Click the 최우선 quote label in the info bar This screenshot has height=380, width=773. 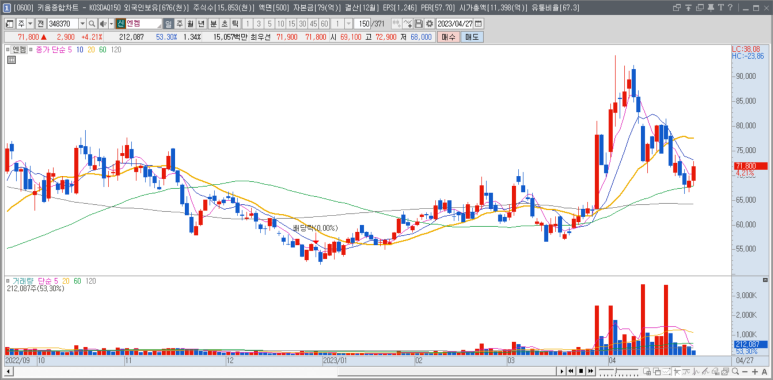(x=260, y=37)
